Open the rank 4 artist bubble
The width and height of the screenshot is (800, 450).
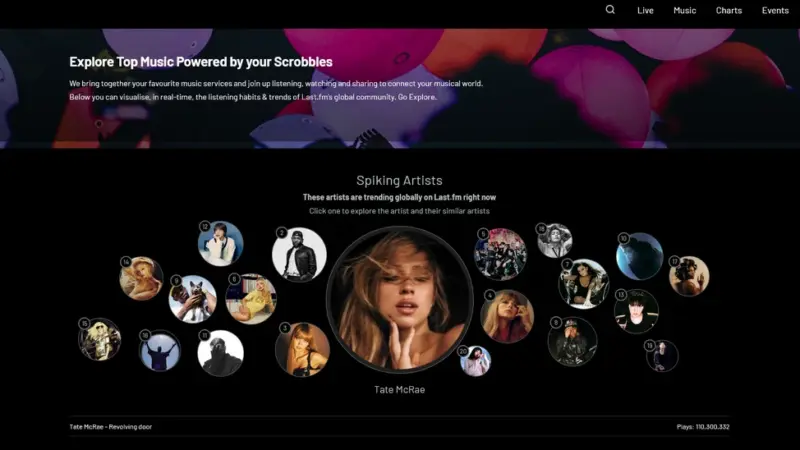click(507, 316)
